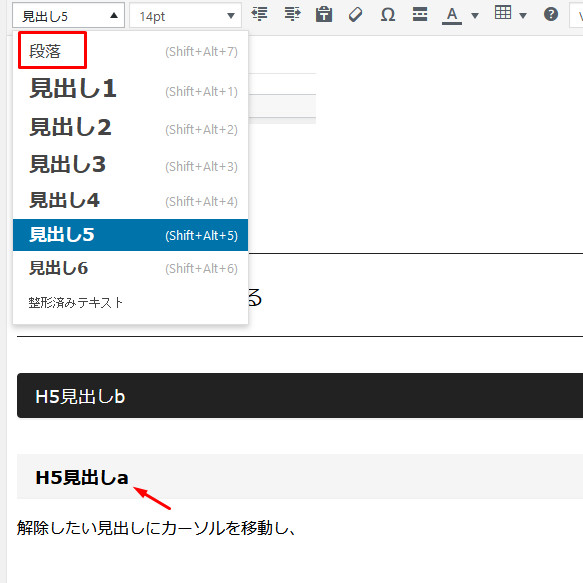
Task: Open the table insert icon
Action: point(503,13)
